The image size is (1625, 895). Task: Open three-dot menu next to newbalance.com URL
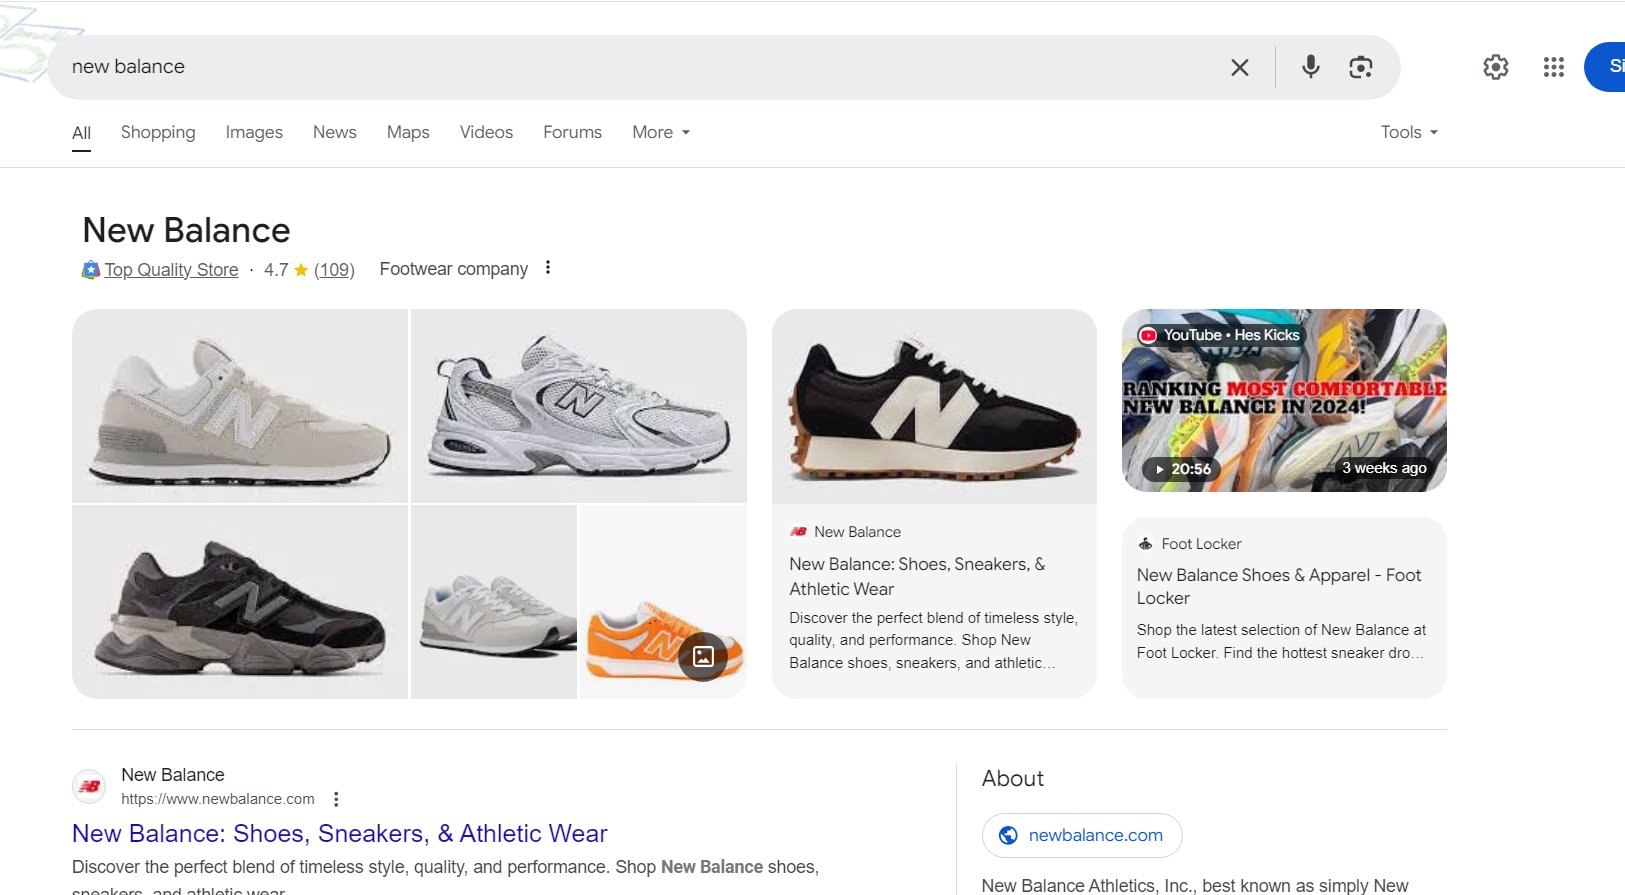pos(336,799)
